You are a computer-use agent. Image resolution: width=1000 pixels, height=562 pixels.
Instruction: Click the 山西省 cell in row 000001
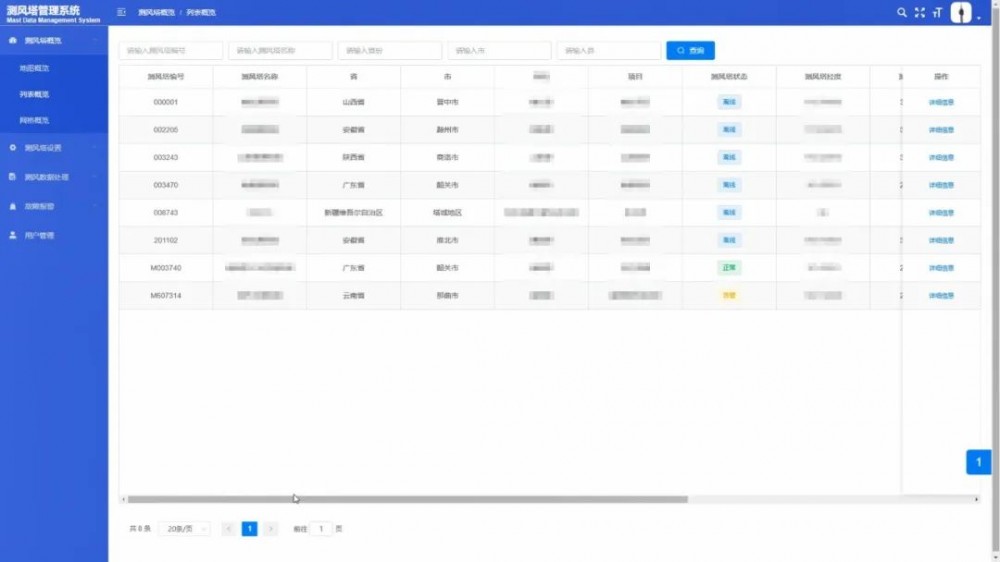(353, 102)
